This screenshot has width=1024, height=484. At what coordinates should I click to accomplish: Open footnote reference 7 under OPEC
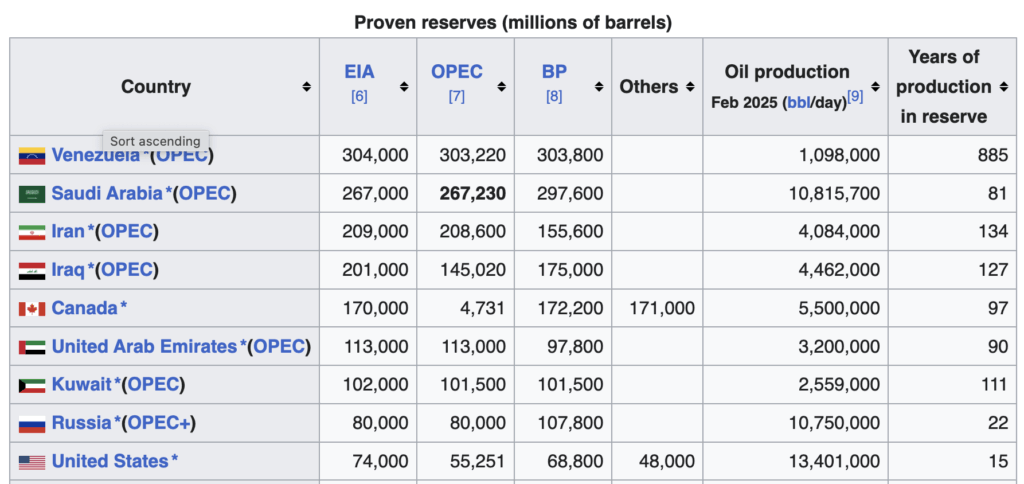pos(456,97)
